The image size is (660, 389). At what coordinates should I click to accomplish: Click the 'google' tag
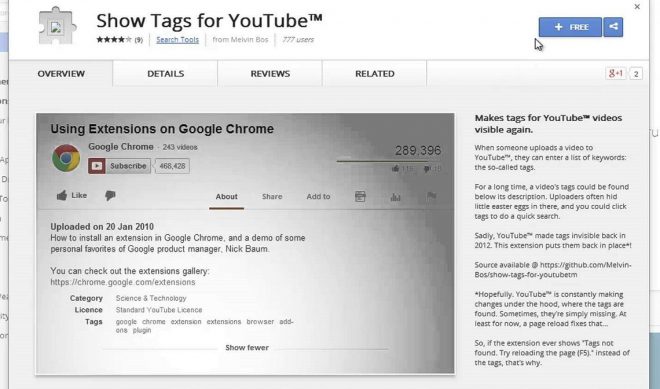(126, 322)
